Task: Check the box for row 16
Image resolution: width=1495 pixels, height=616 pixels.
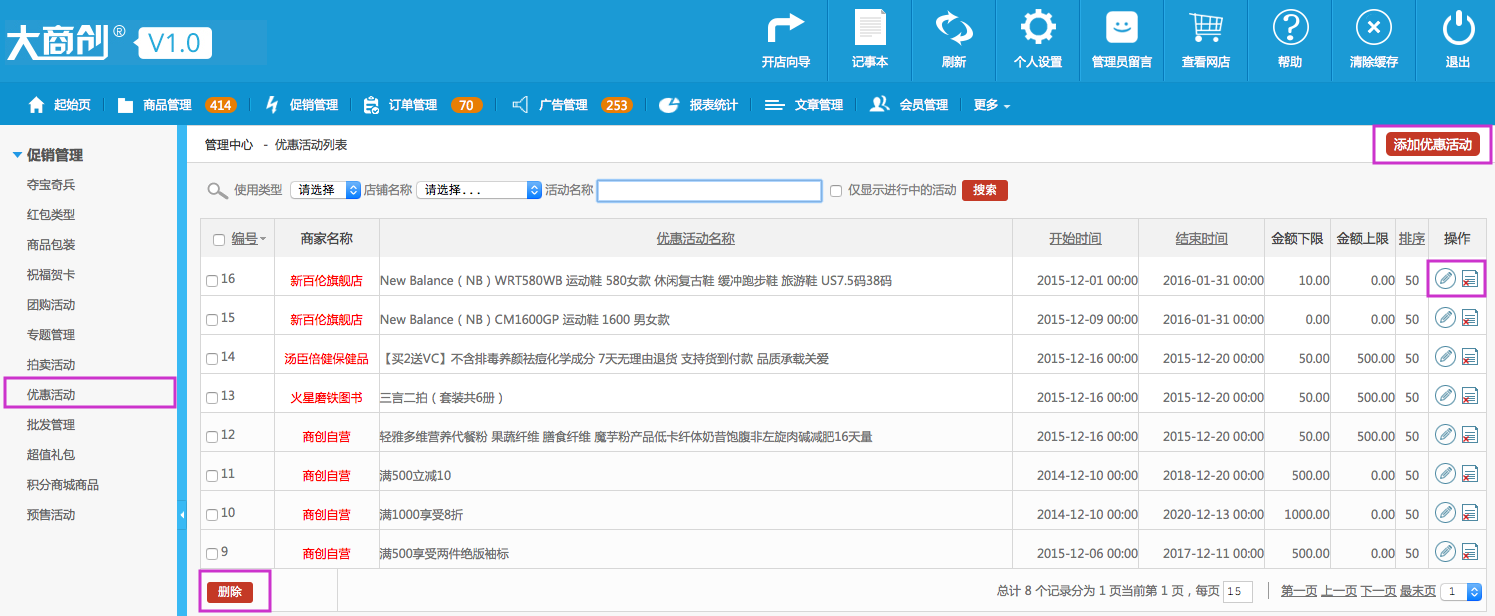Action: [212, 281]
